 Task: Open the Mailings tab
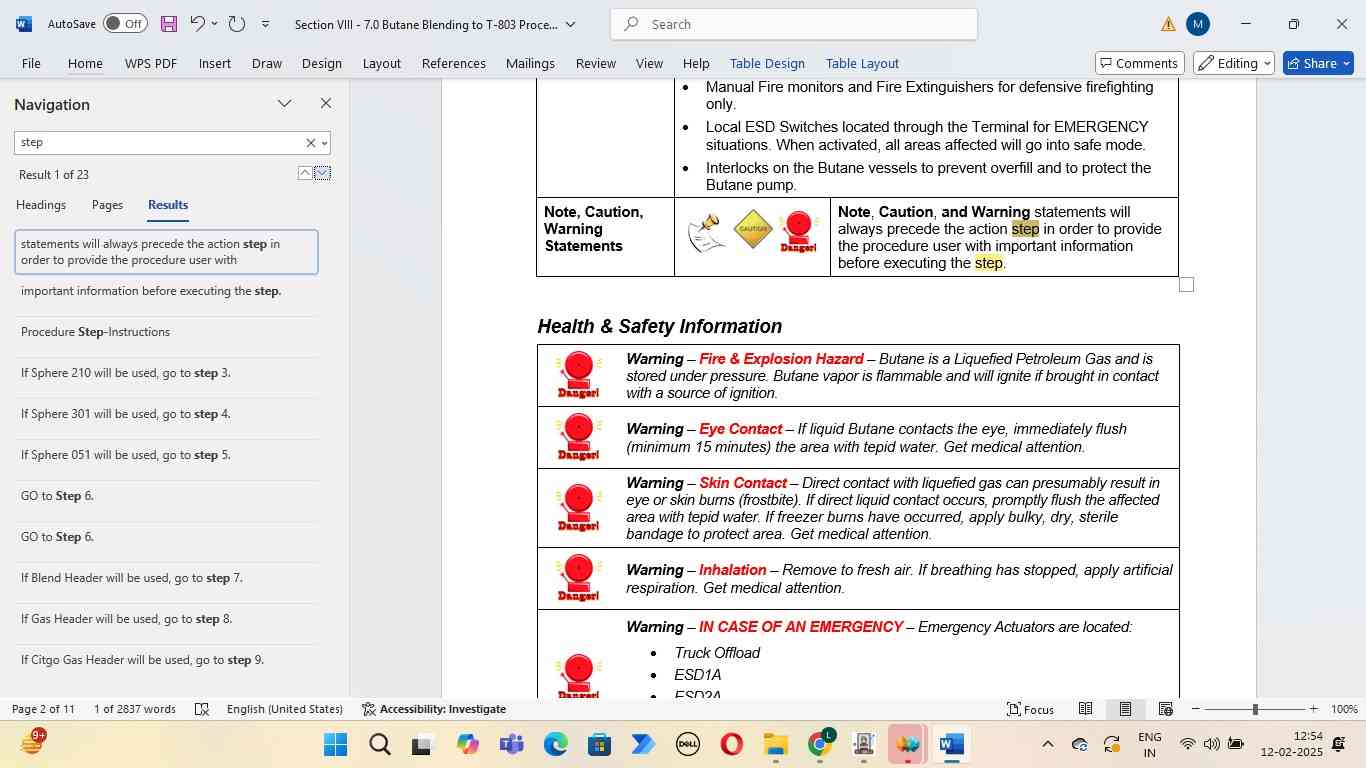[530, 63]
